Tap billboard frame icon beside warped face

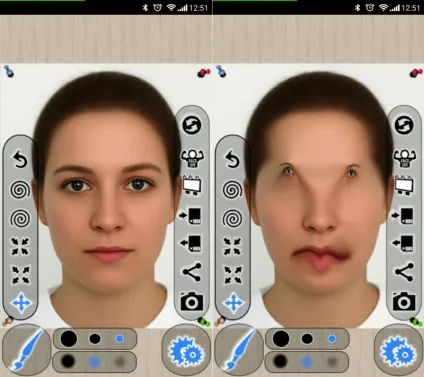404,185
